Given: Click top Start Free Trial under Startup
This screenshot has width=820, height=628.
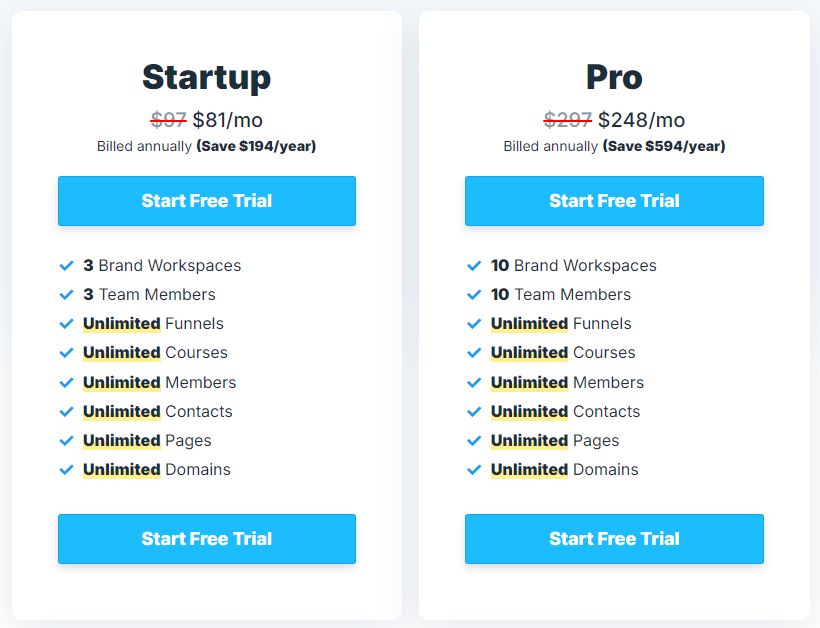Looking at the screenshot, I should pyautogui.click(x=207, y=201).
